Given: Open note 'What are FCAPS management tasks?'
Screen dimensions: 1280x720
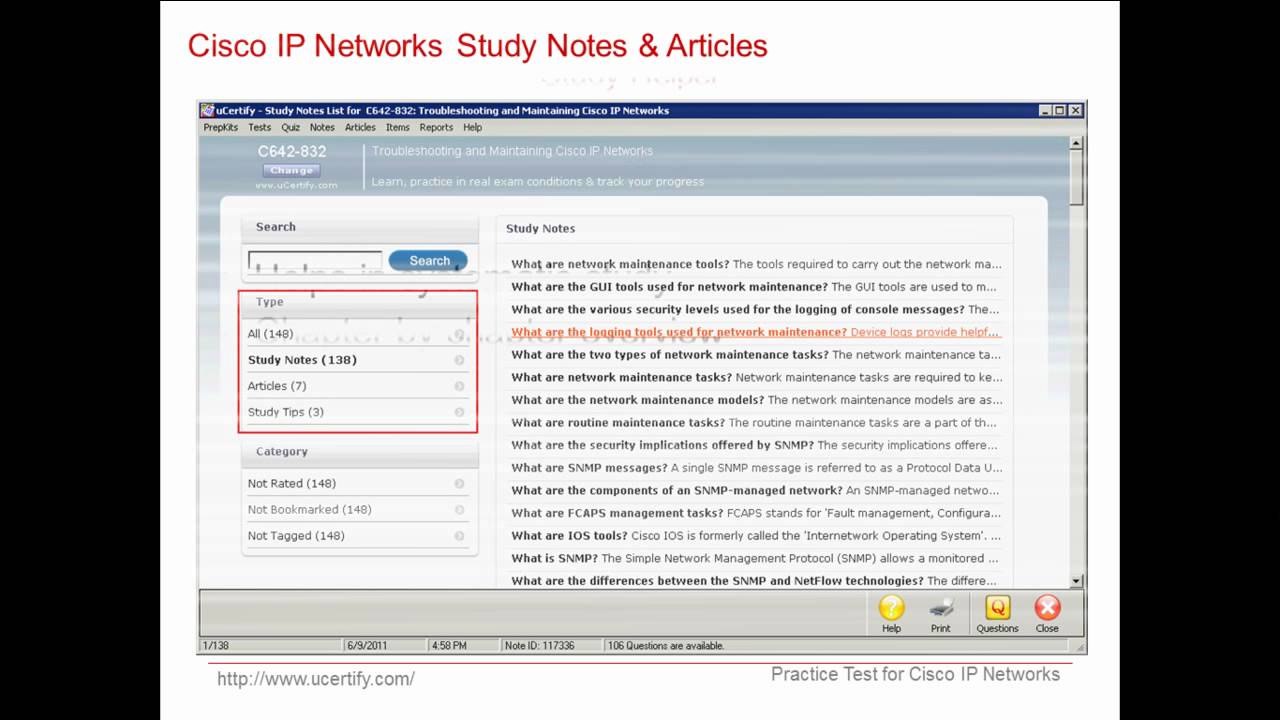Looking at the screenshot, I should click(756, 513).
